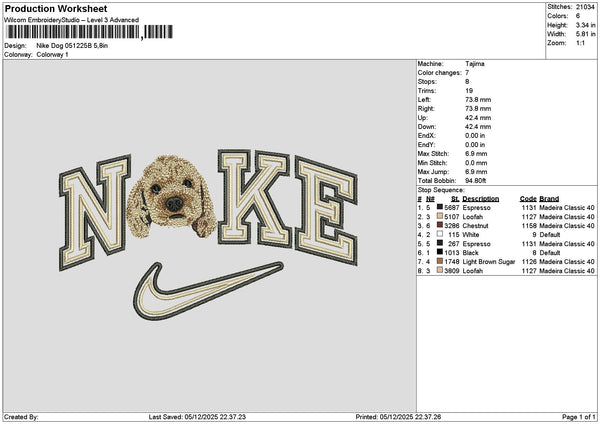Click the 'Stops:' label
Viewport: 600px width, 424px height.
(427, 82)
